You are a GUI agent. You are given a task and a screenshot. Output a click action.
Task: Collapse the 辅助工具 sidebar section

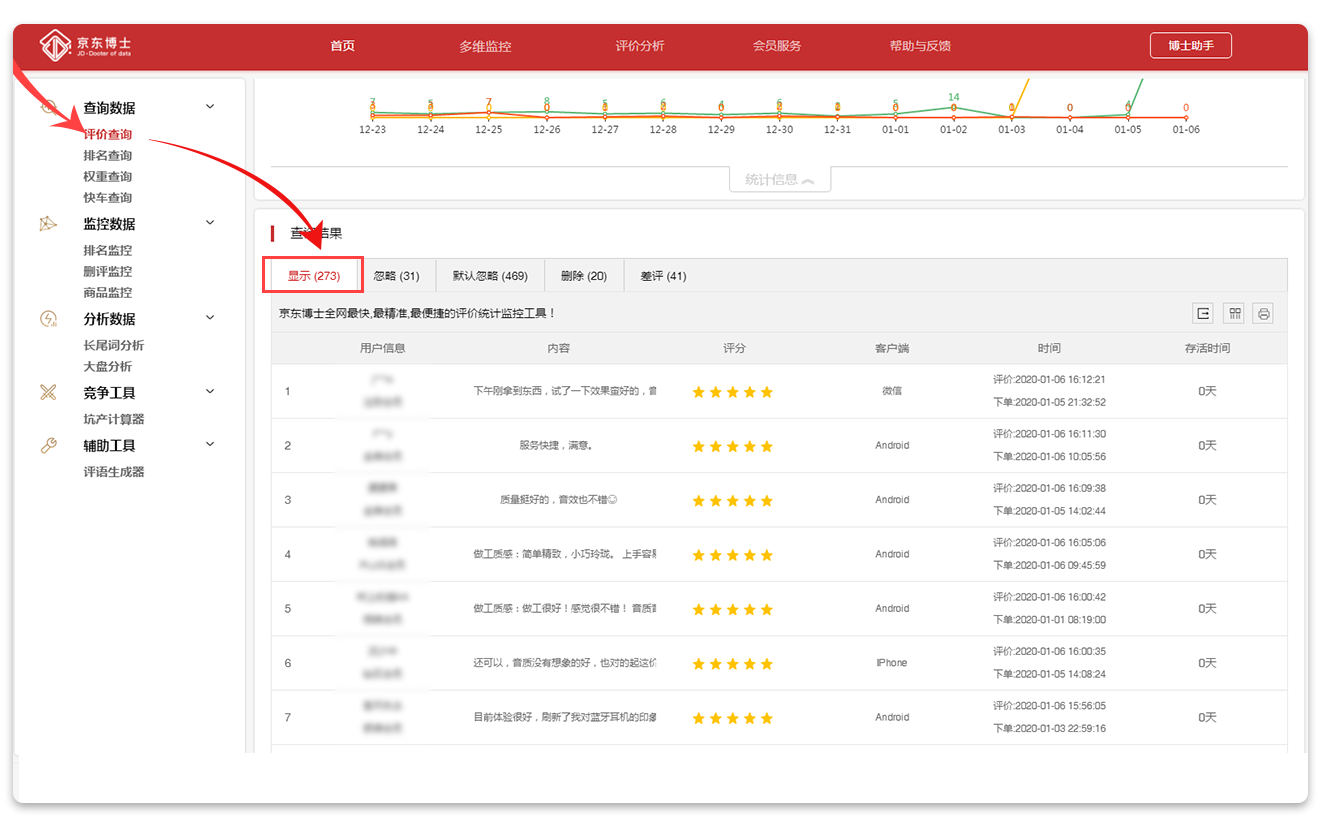click(210, 445)
